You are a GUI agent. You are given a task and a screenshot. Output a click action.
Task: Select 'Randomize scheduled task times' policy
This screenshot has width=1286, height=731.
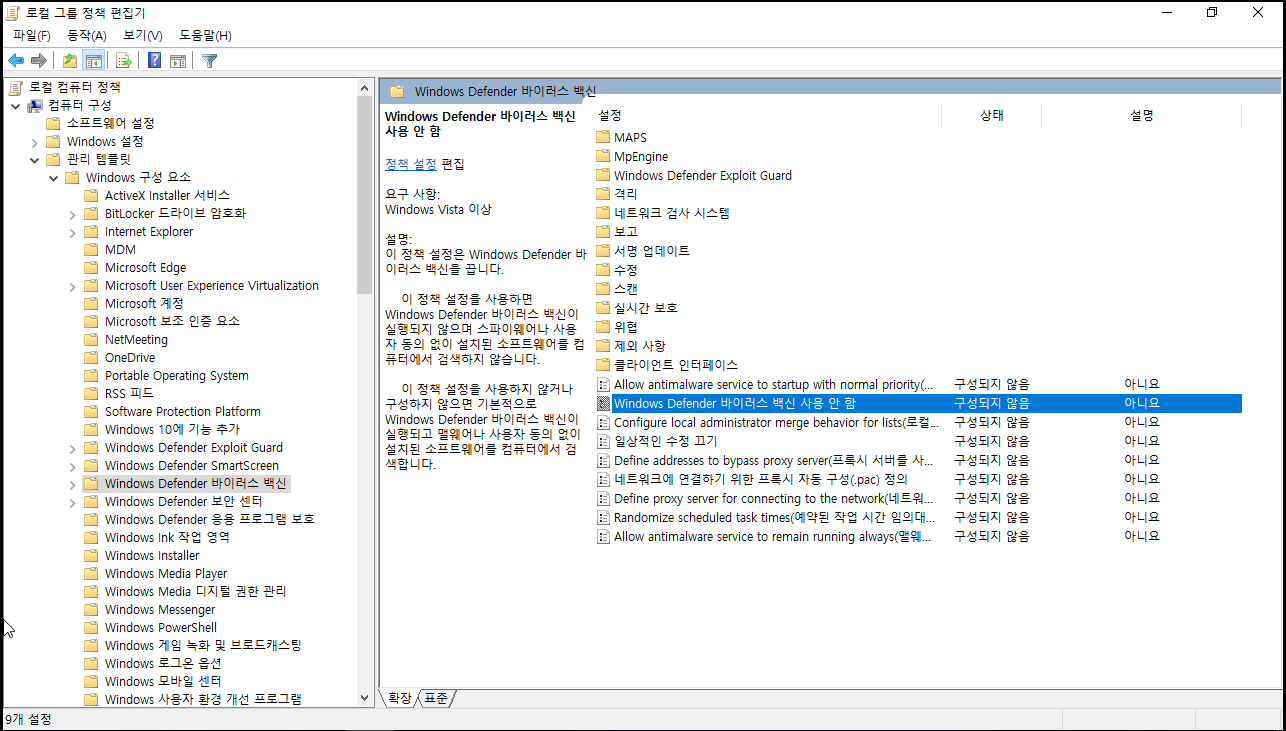(x=918, y=517)
